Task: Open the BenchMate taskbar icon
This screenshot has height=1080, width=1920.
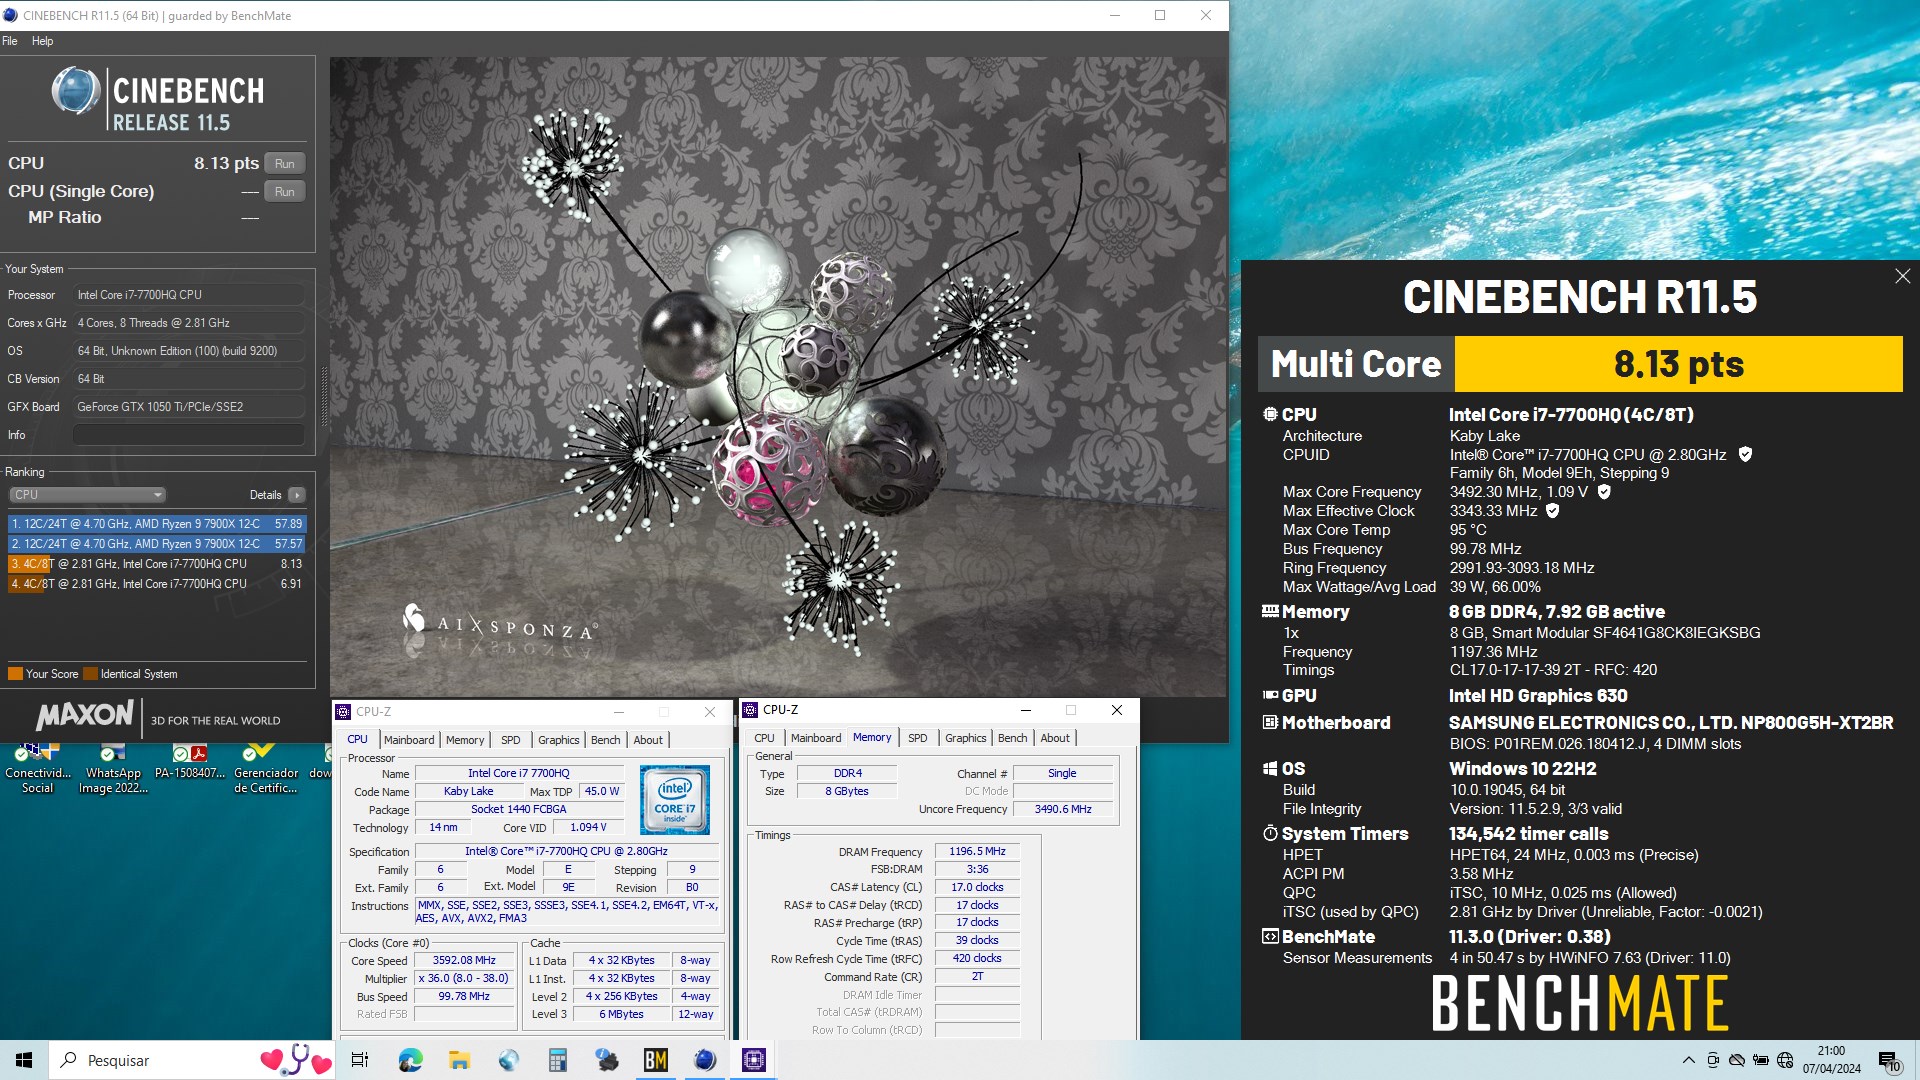Action: (656, 1060)
